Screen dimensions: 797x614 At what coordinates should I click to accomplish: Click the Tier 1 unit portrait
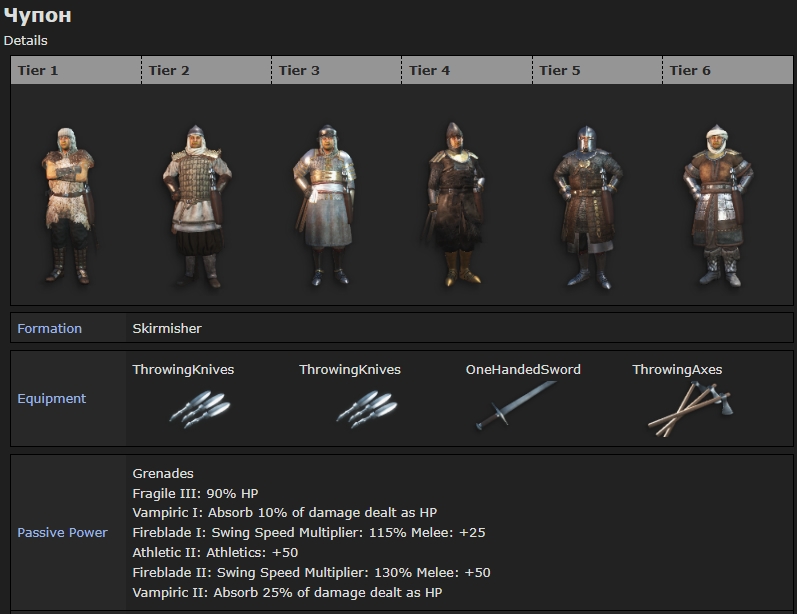coord(68,206)
